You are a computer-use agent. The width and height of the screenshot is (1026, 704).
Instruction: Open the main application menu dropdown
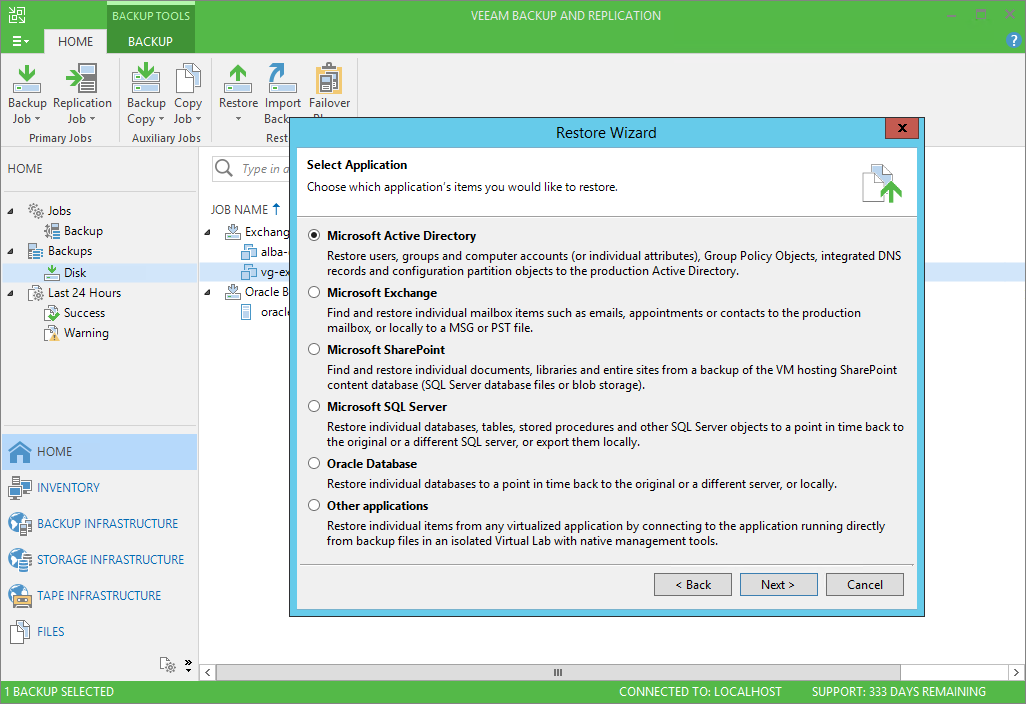pyautogui.click(x=20, y=41)
